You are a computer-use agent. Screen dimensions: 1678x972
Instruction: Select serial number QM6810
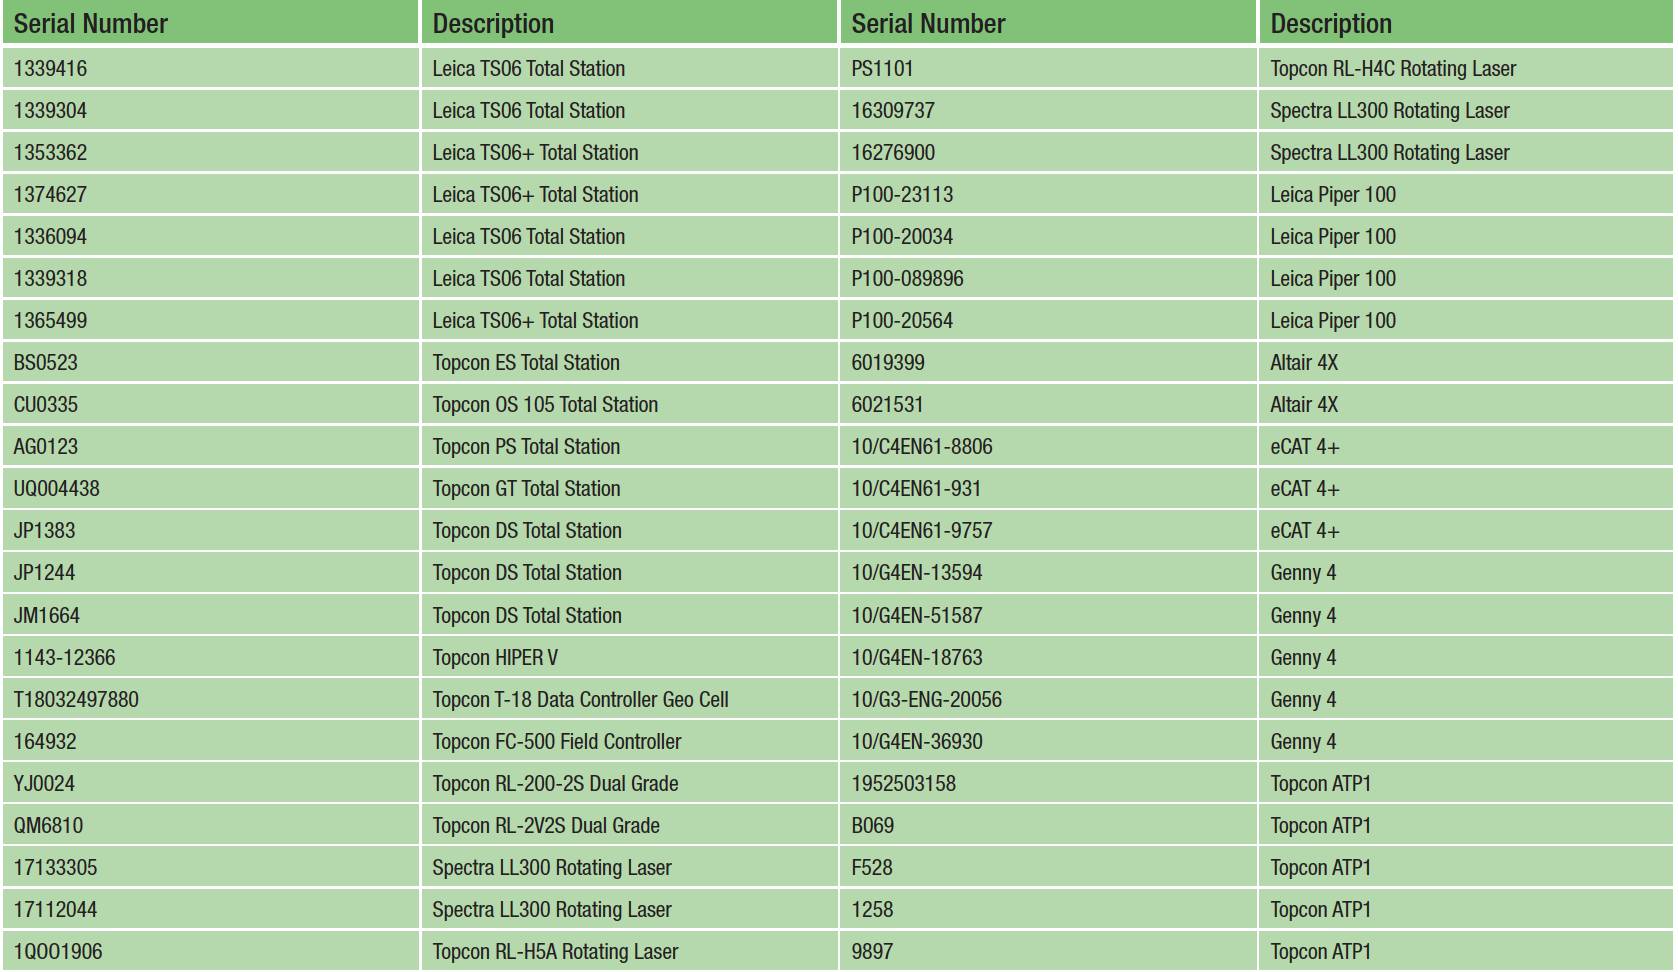click(48, 825)
